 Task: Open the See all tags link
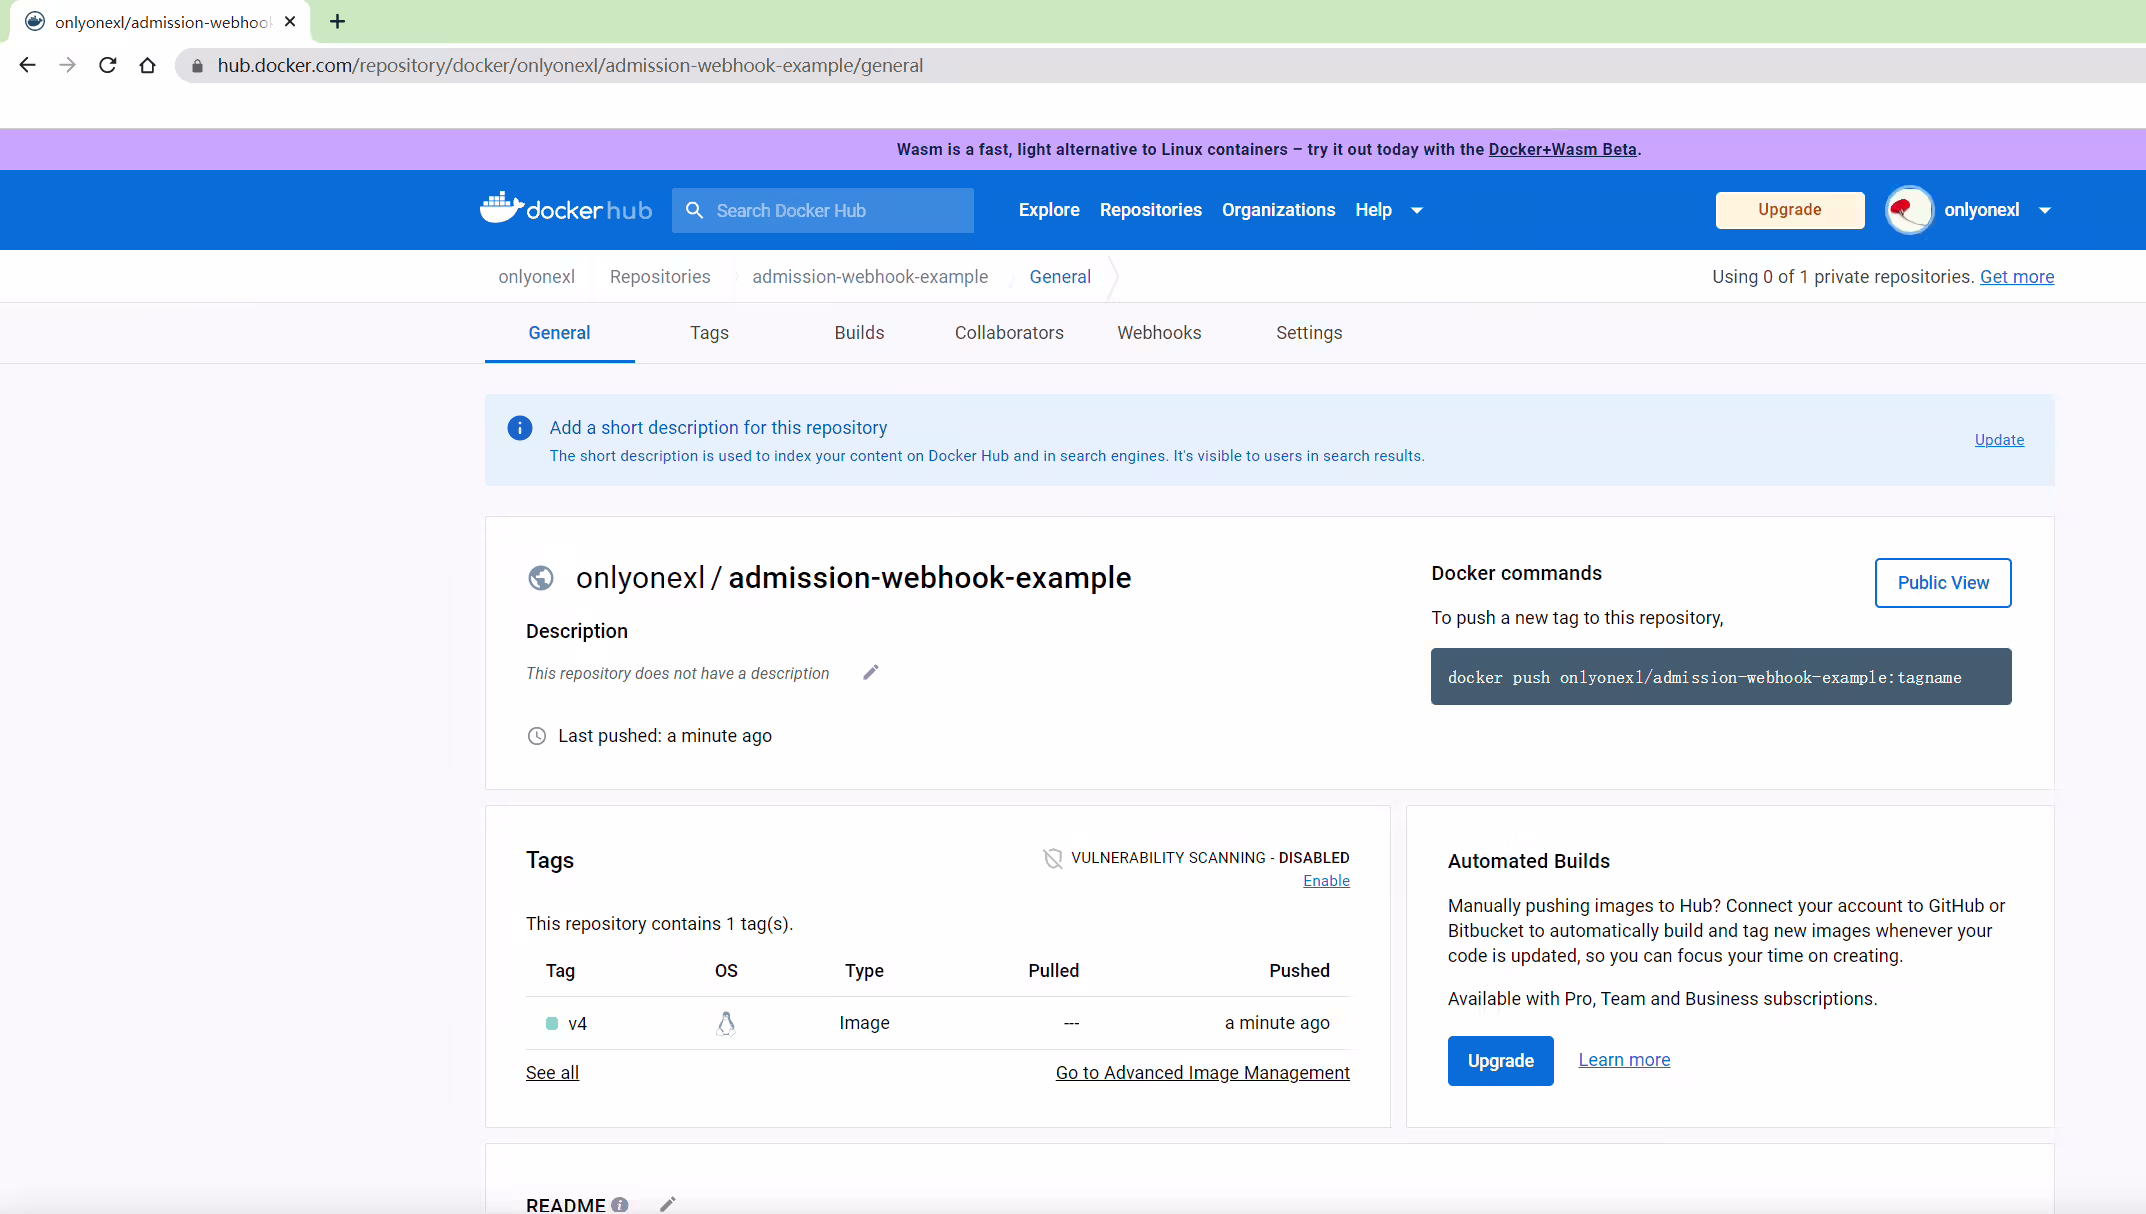tap(552, 1073)
